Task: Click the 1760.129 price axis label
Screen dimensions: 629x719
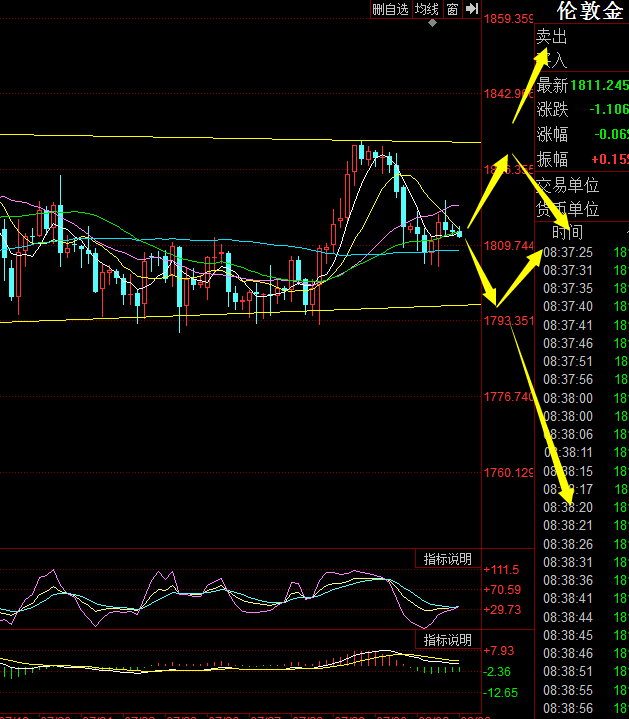Action: coord(509,473)
